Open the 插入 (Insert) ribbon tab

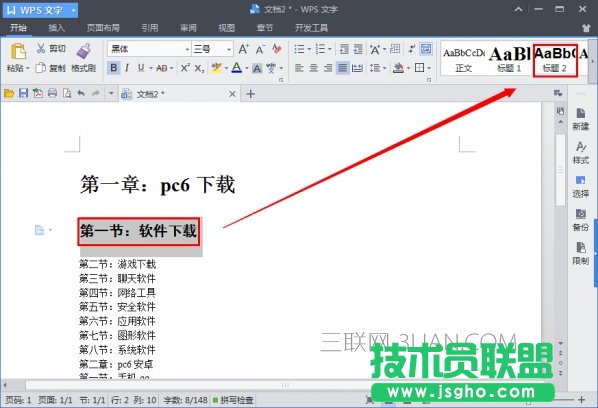[56, 28]
